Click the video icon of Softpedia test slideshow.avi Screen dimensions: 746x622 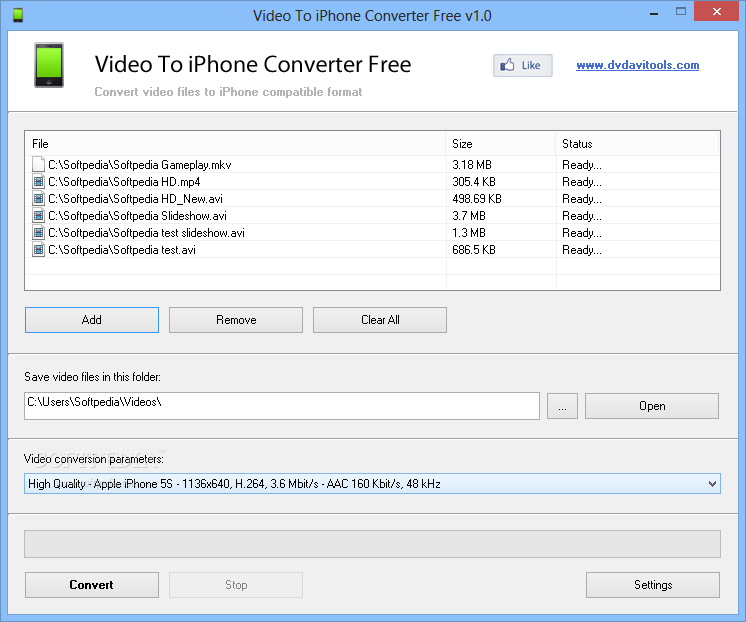(39, 233)
